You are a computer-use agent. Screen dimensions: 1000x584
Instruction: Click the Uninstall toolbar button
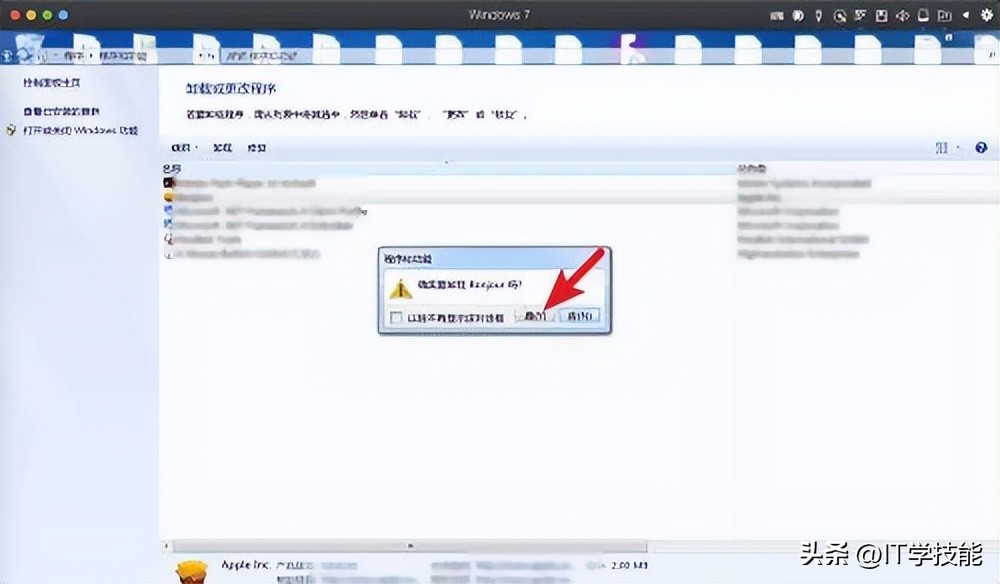click(x=221, y=148)
